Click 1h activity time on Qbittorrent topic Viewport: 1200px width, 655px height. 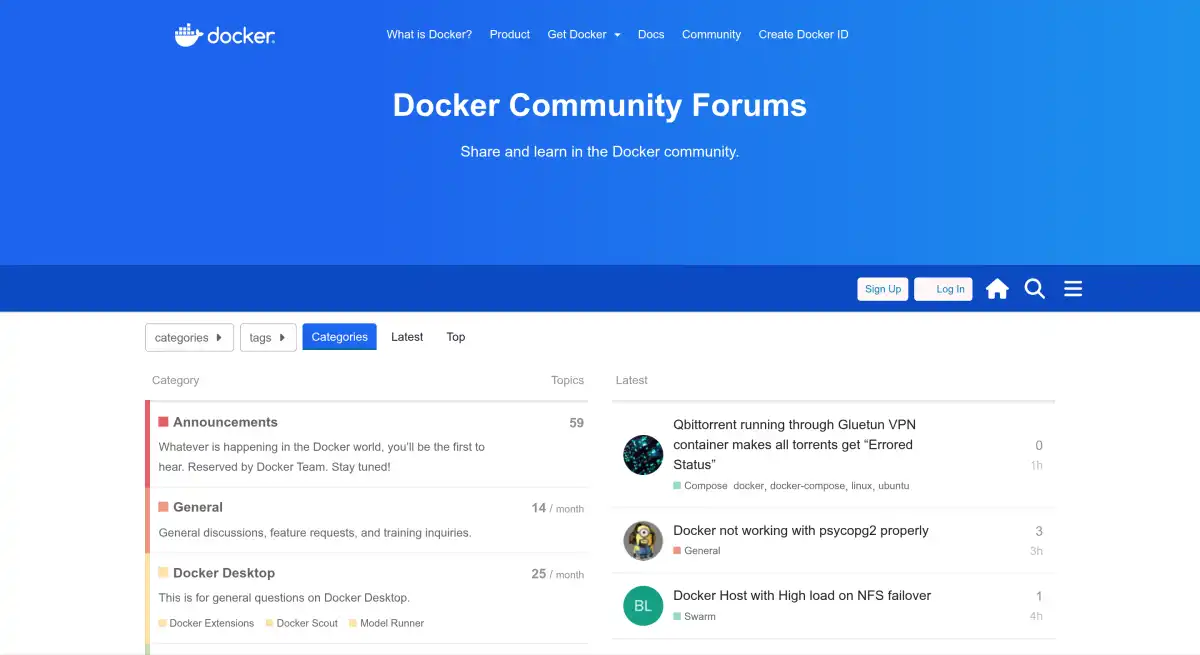1037,465
